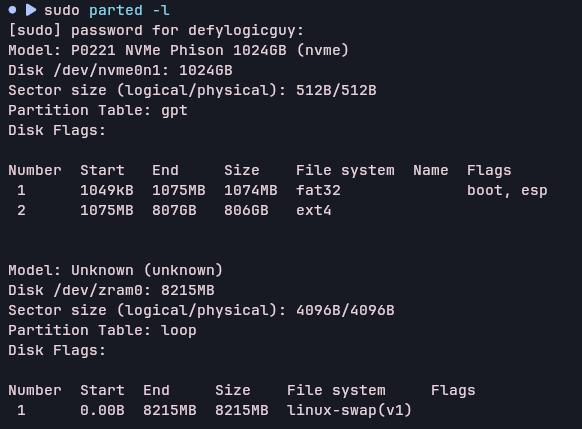Image resolution: width=582 pixels, height=429 pixels.
Task: Click the 'boot, esp' flags text
Action: [507, 191]
